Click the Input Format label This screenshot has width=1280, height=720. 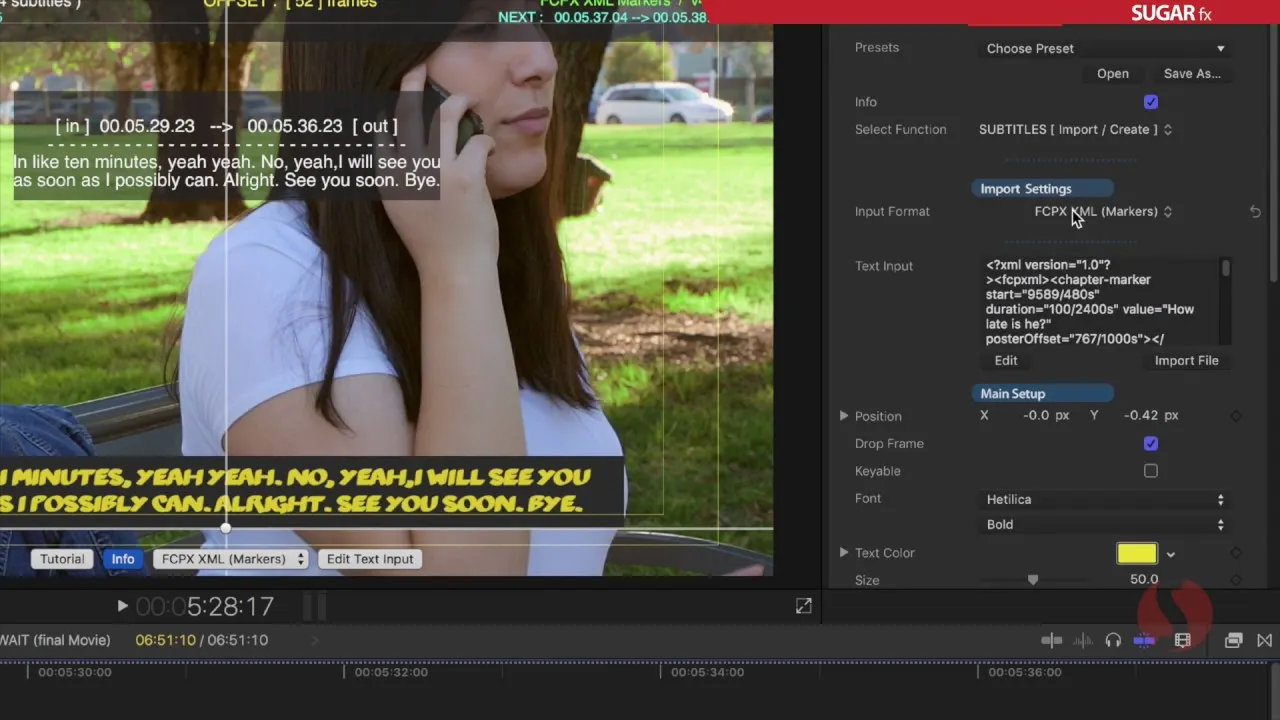(892, 212)
